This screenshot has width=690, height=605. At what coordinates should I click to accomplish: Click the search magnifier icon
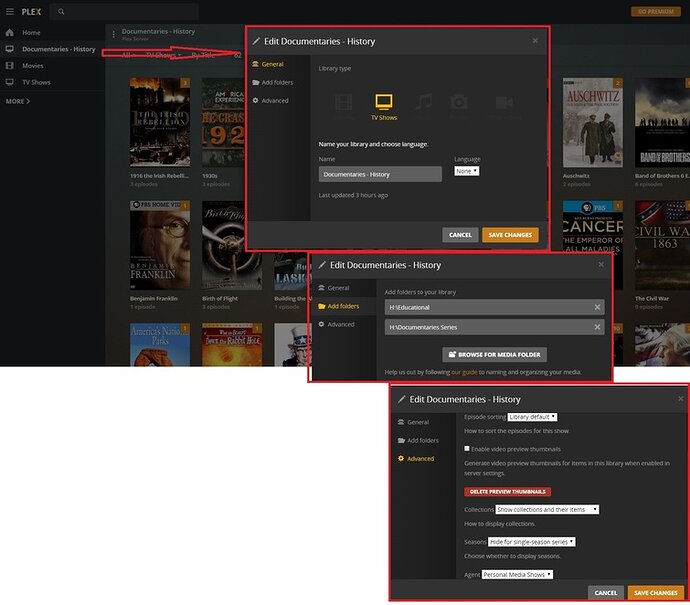[61, 12]
